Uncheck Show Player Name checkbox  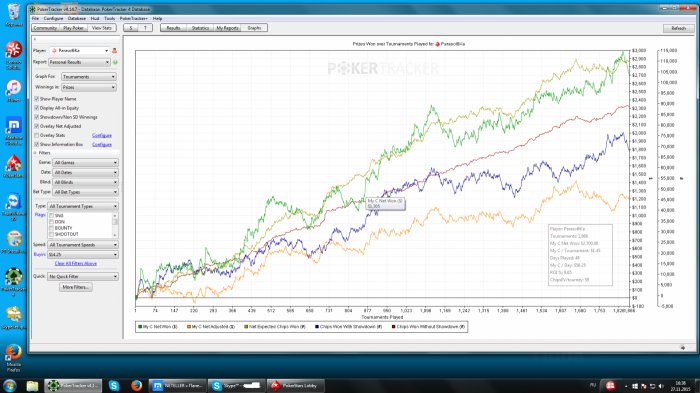(x=37, y=99)
